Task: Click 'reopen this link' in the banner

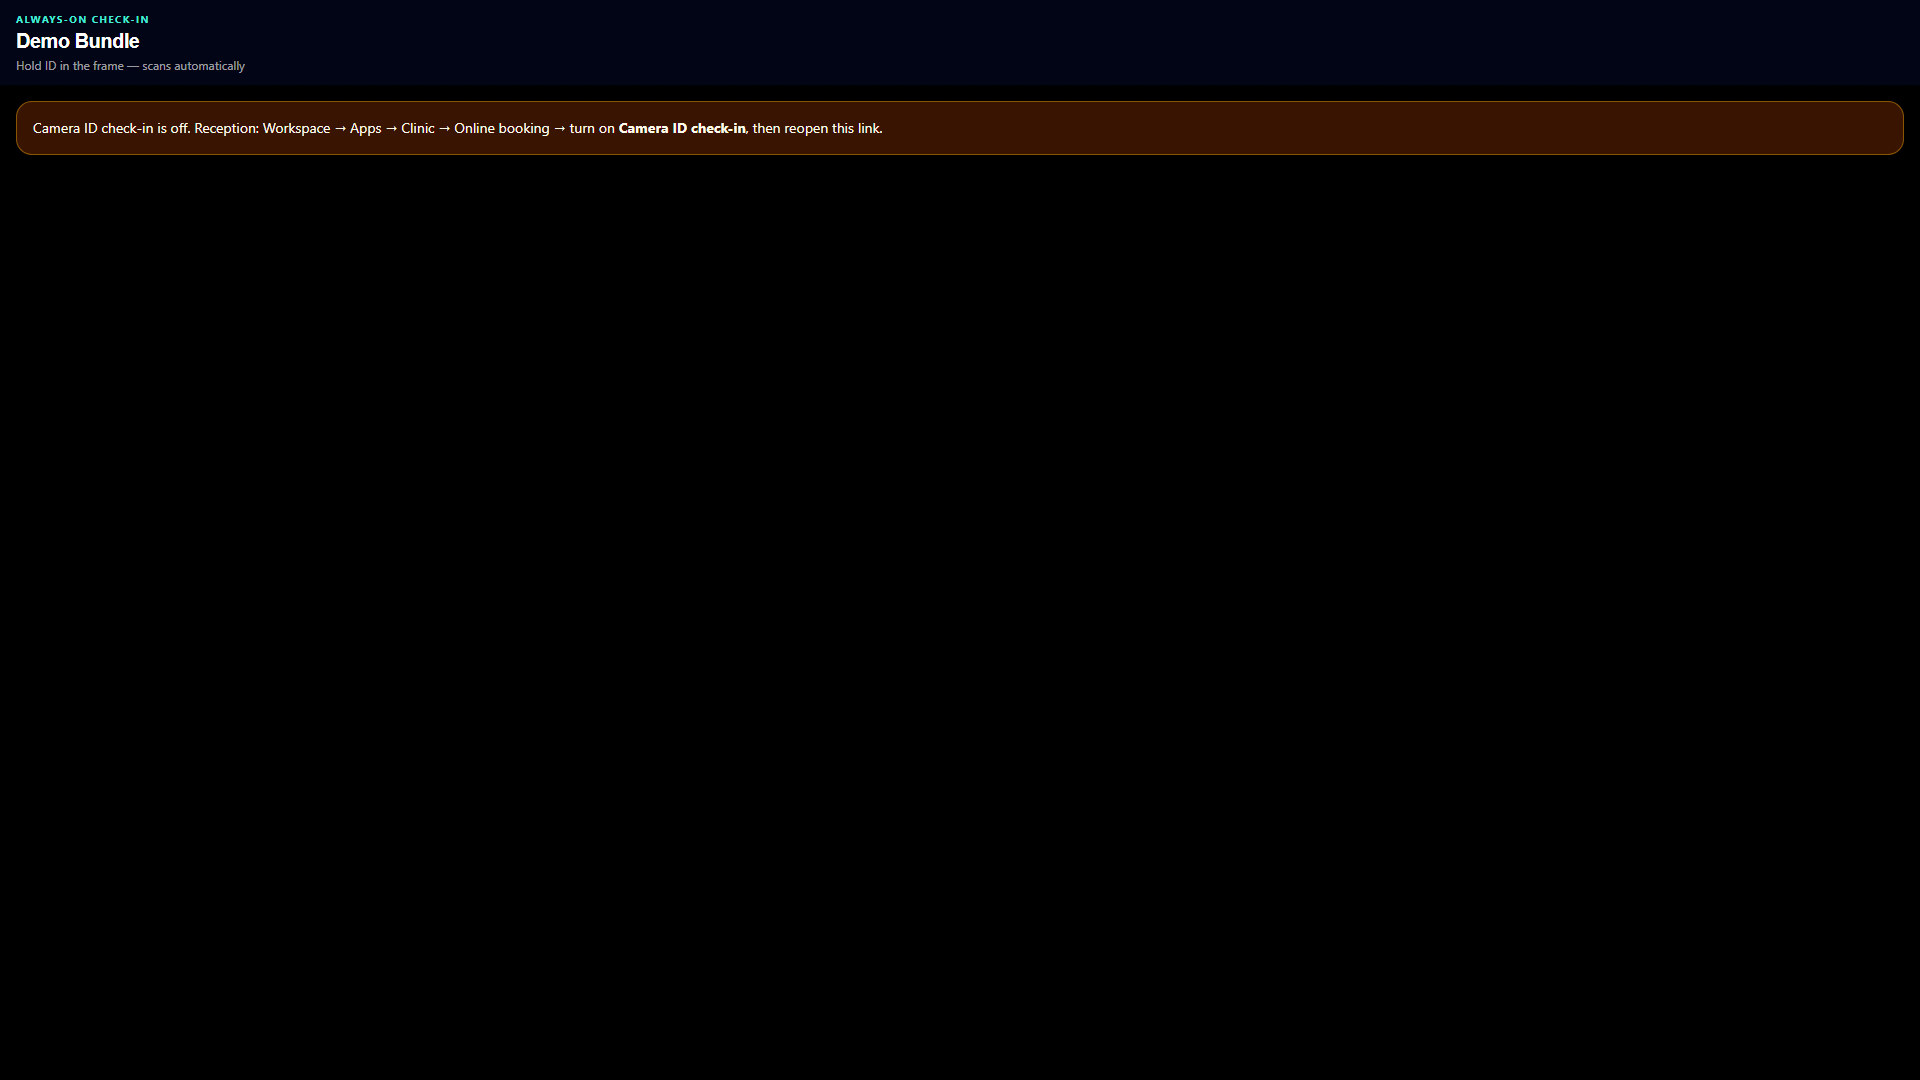Action: [x=832, y=128]
